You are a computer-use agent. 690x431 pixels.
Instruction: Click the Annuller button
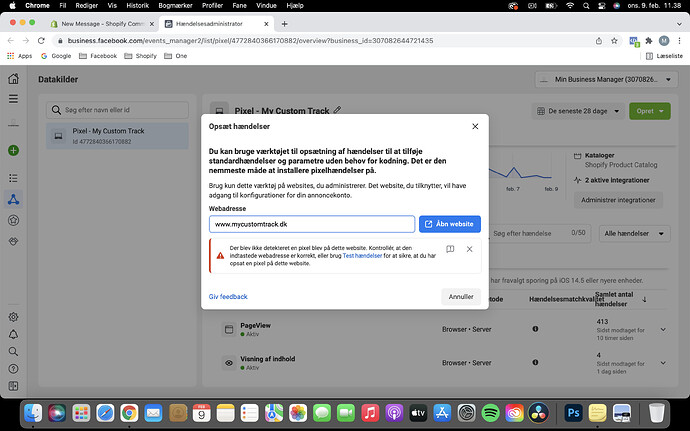[461, 297]
